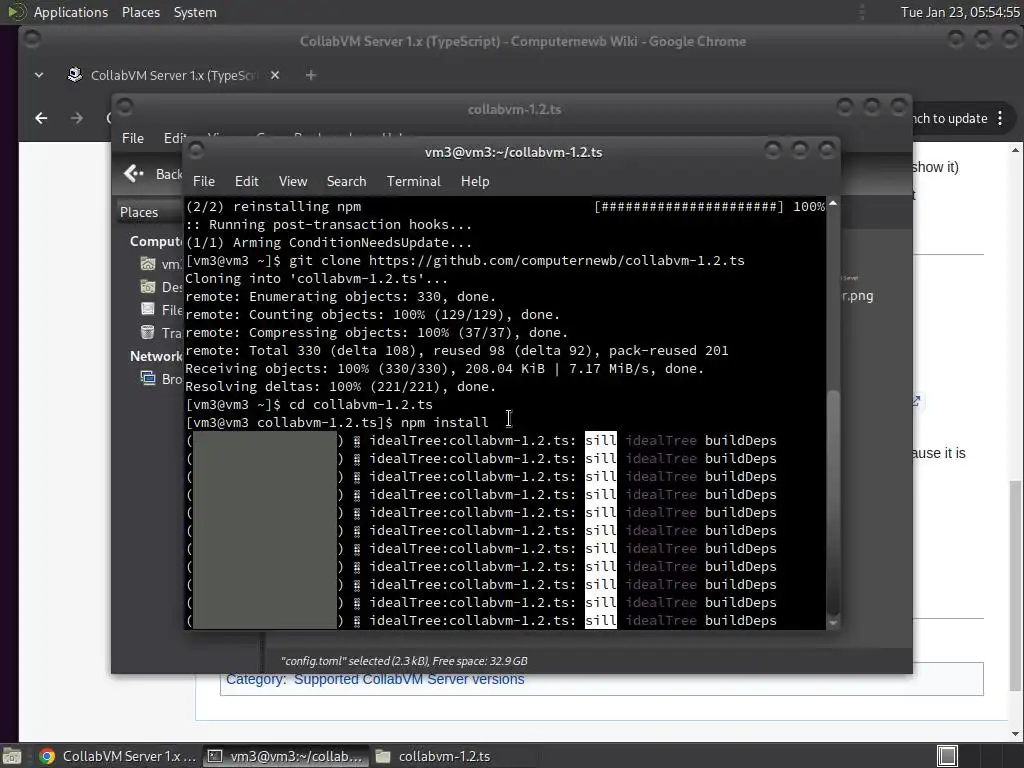Viewport: 1024px width, 768px height.
Task: Close the CollabVM Server 1.x Chrome tab
Action: (x=275, y=75)
